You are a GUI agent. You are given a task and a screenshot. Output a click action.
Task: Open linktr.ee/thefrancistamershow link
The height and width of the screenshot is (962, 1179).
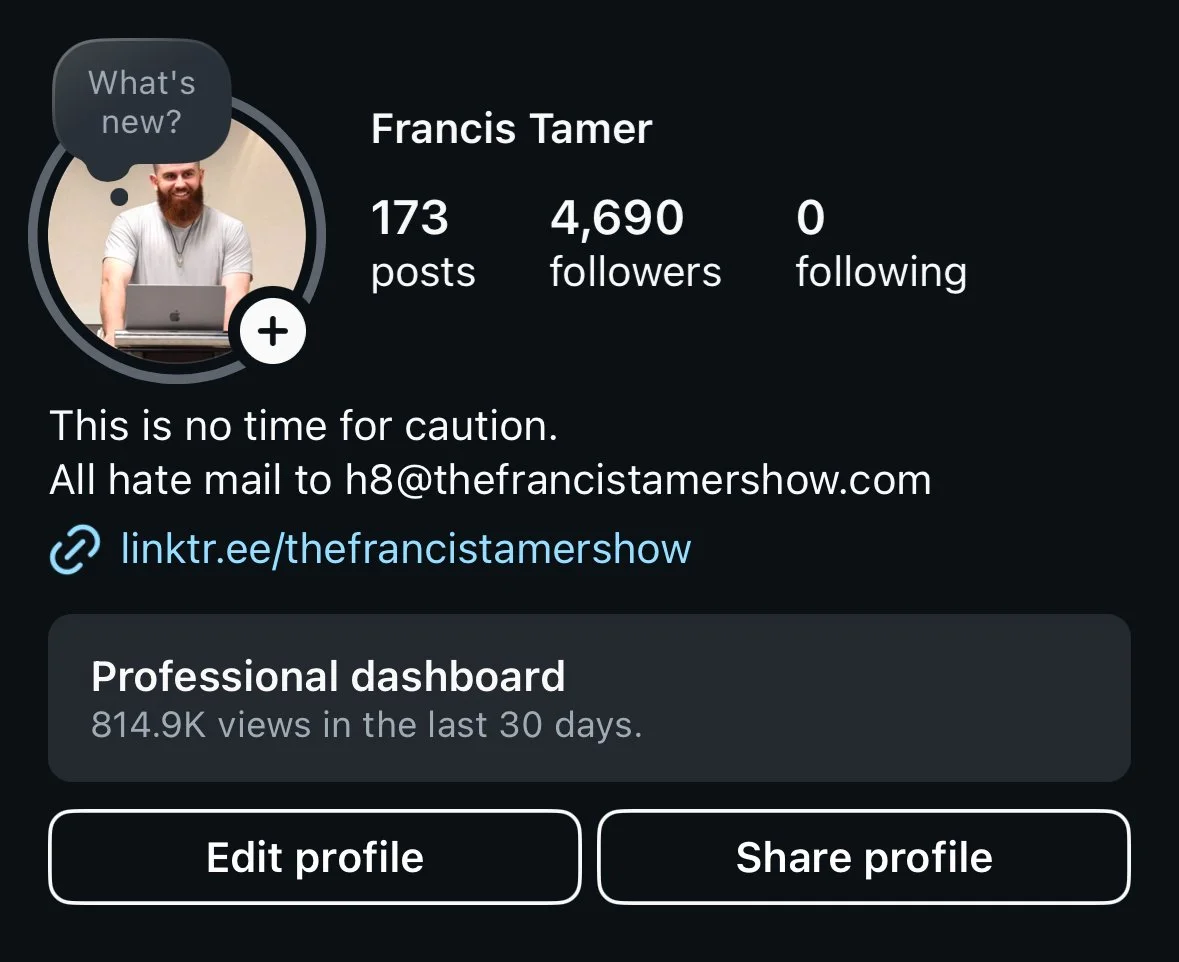coord(406,548)
